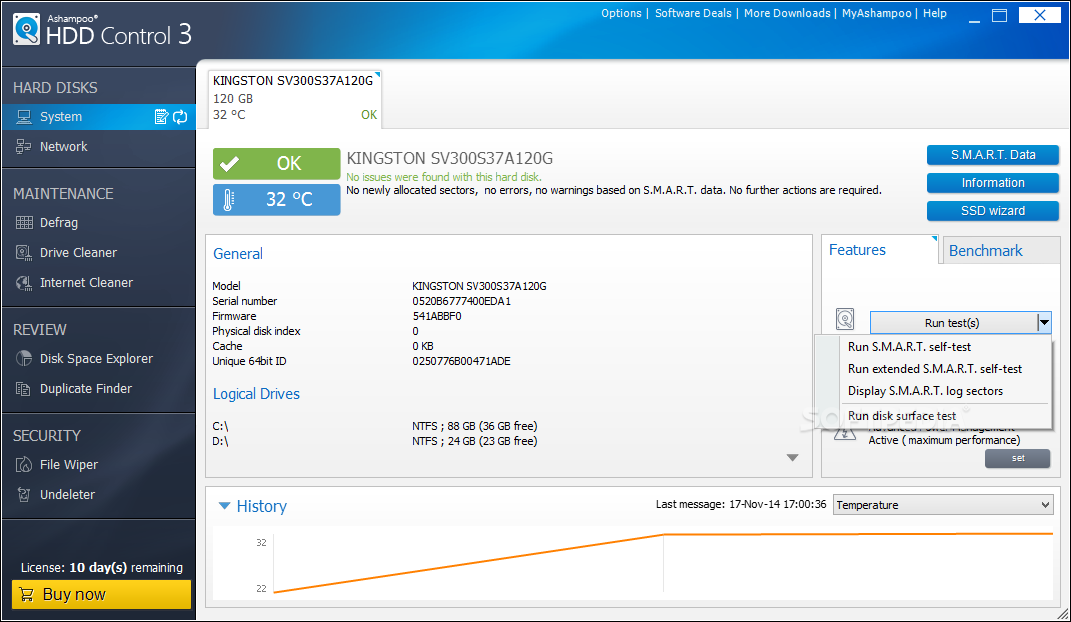Screen dimensions: 1071x622
Task: Select Display S.M.A.R.T. log sectors
Action: pos(926,391)
